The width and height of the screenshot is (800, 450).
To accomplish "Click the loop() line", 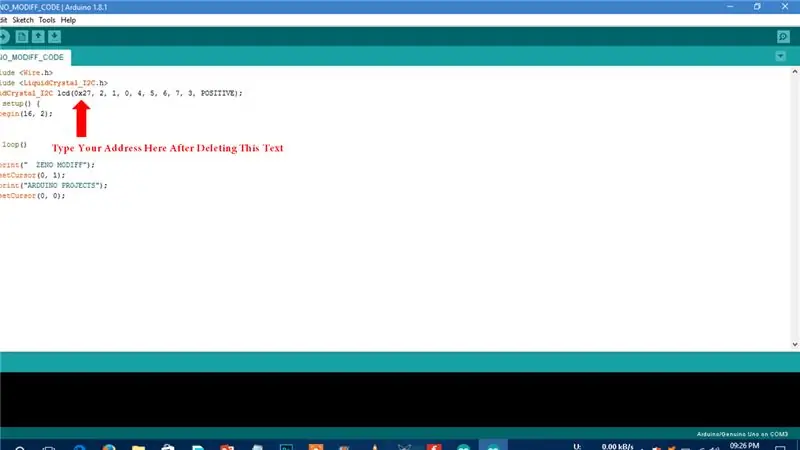I will pyautogui.click(x=14, y=145).
